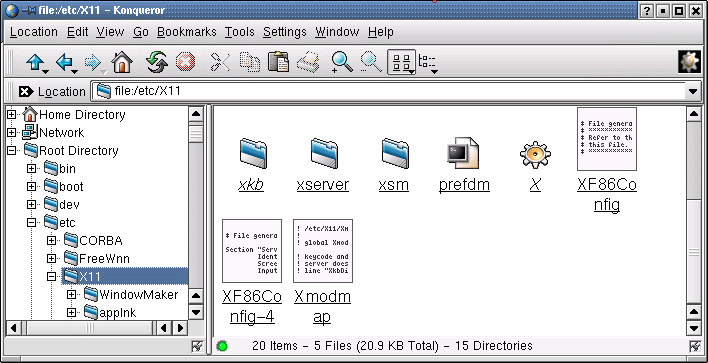Expand the Network tree node
Viewport: 708px width, 363px height.
[x=12, y=133]
